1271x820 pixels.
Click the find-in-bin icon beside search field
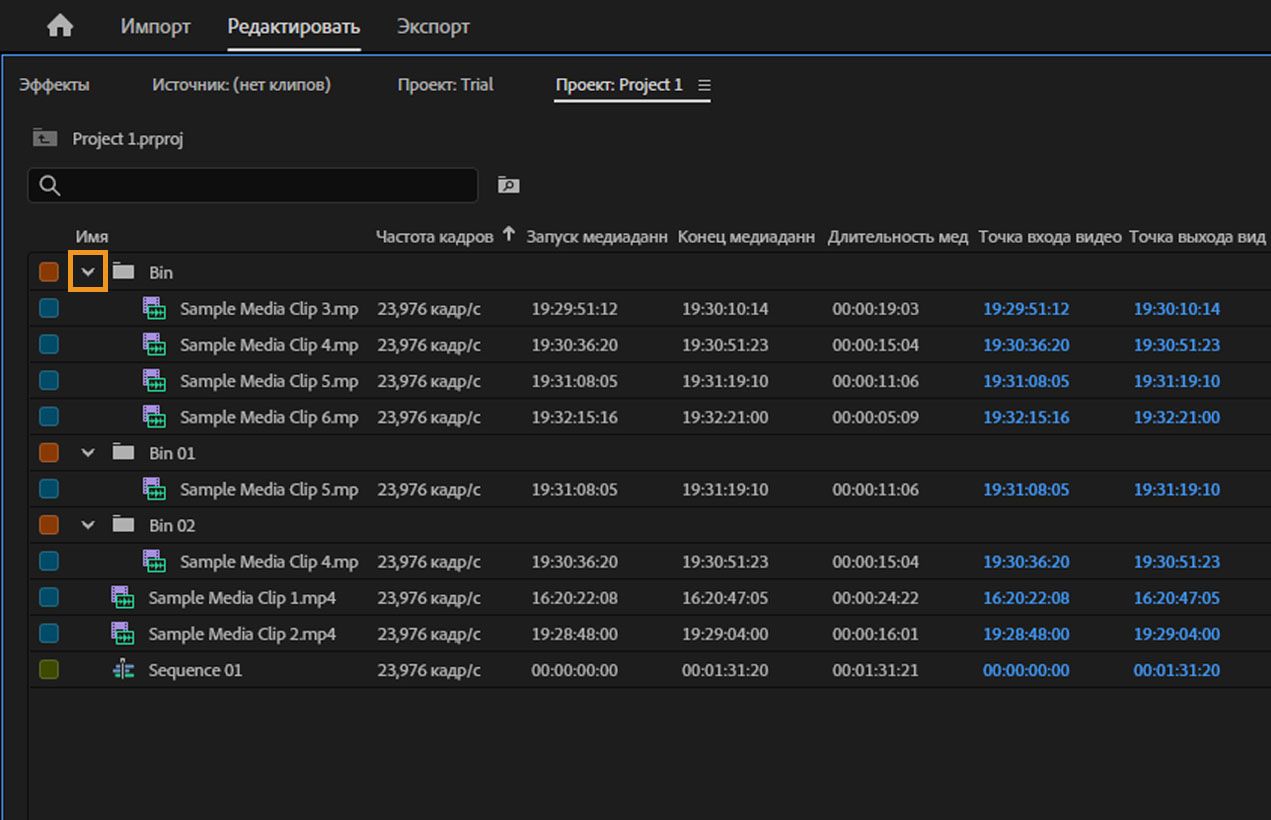click(x=508, y=185)
